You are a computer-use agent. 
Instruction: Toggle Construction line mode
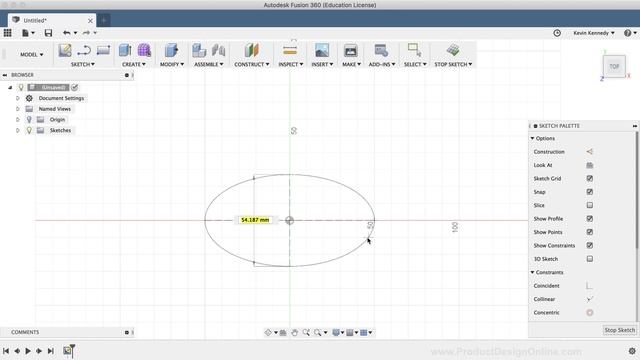[589, 151]
